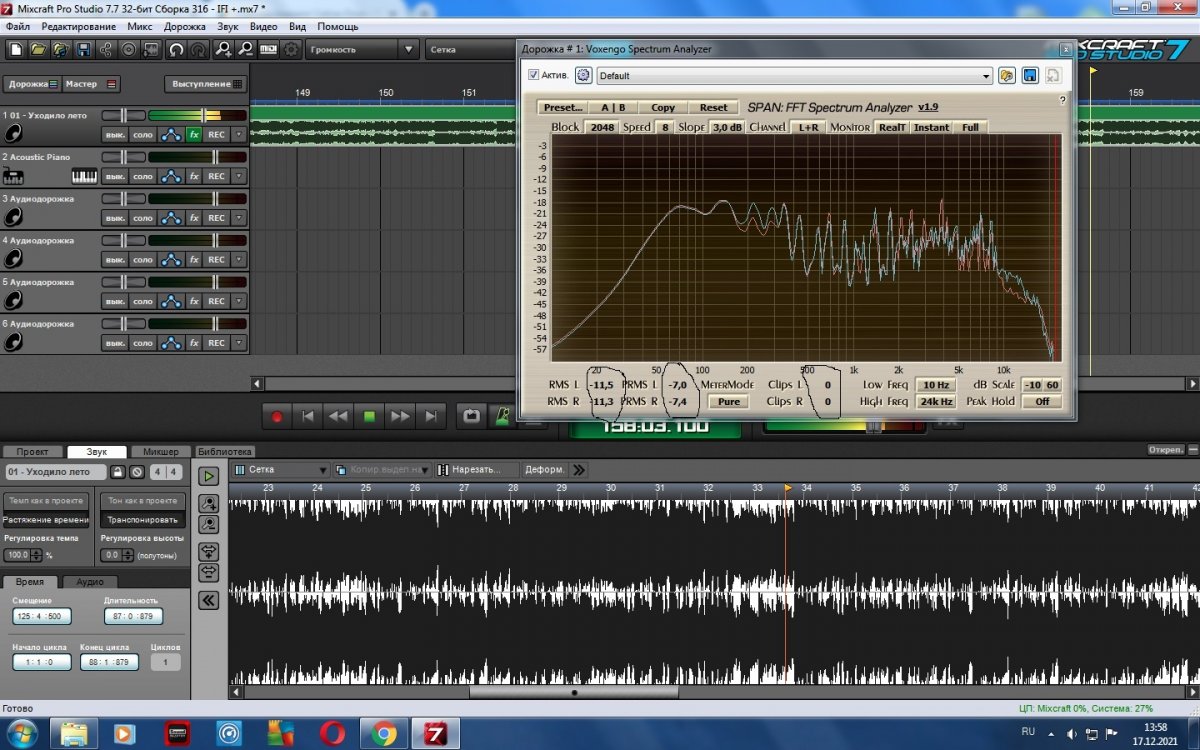Toggle the lock icon beside clip name
Viewport: 1200px width, 750px height.
116,472
